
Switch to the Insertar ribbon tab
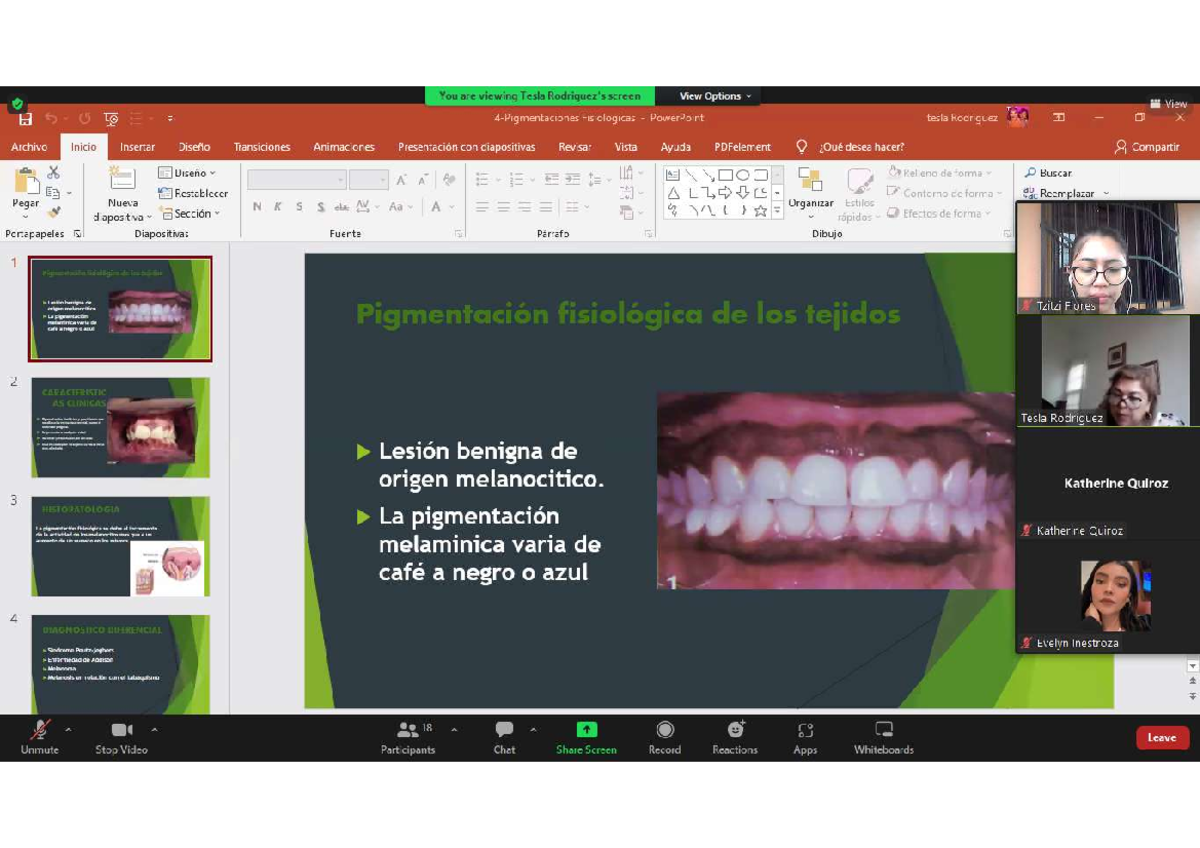(x=137, y=146)
